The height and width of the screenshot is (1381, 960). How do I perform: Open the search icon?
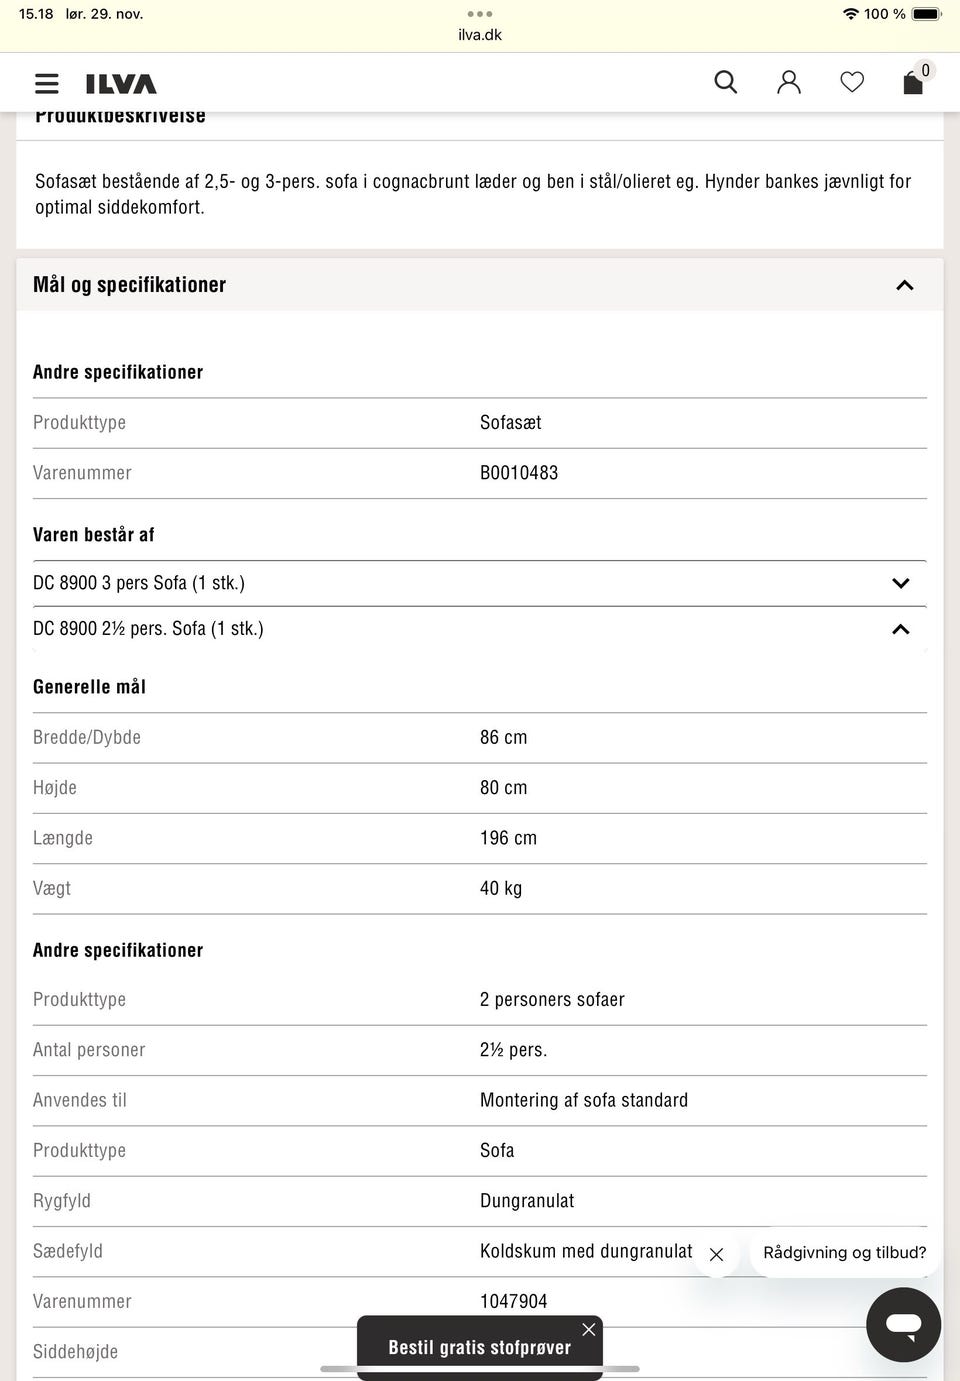coord(726,82)
